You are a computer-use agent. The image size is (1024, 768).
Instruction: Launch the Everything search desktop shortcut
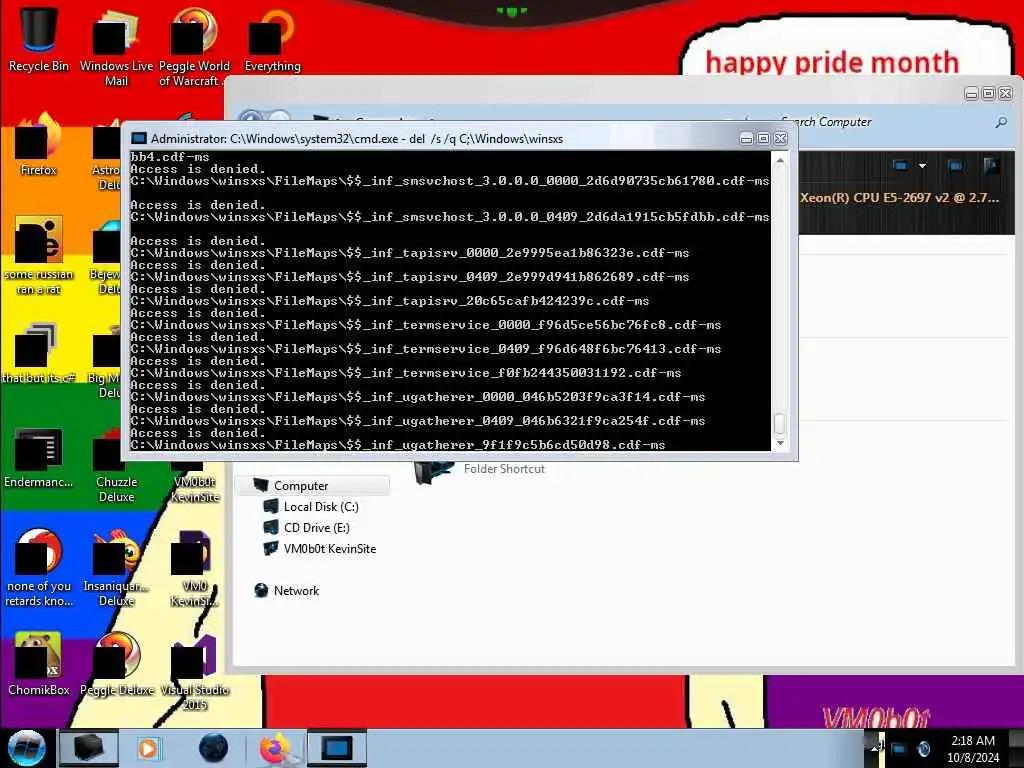(x=272, y=39)
